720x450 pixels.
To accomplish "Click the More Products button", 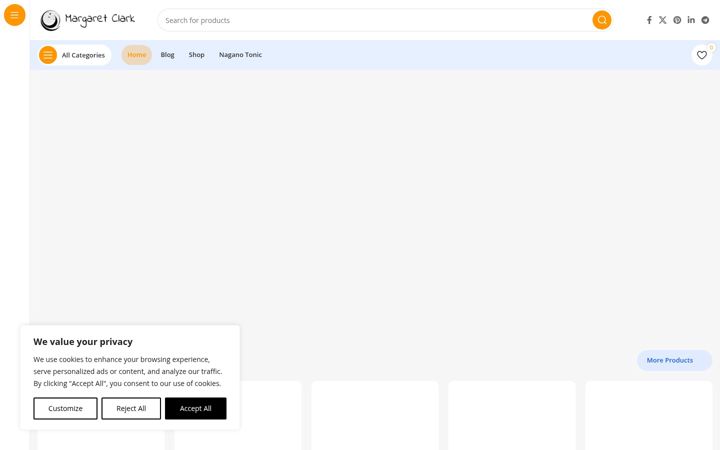I will click(x=674, y=360).
